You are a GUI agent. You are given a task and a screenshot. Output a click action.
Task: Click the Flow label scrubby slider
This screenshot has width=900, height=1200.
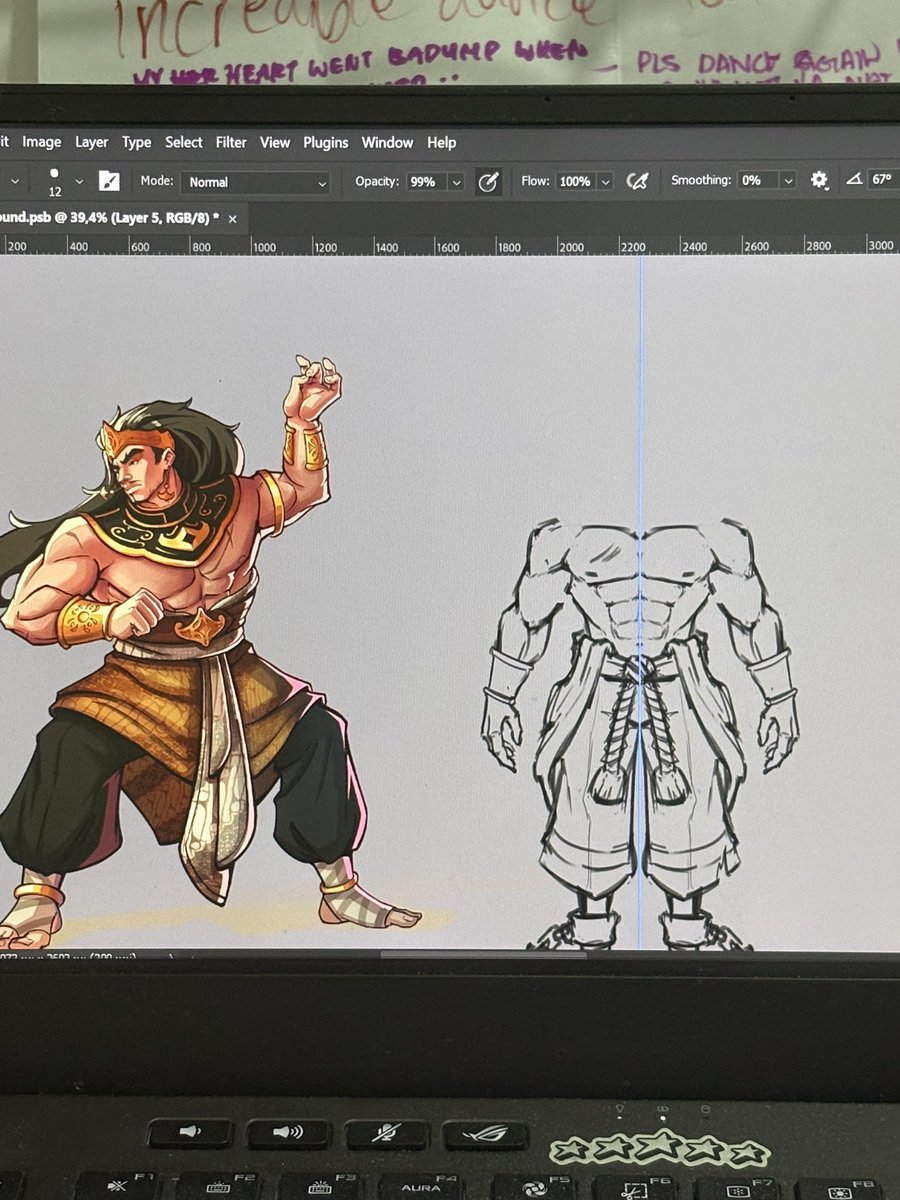(x=535, y=181)
